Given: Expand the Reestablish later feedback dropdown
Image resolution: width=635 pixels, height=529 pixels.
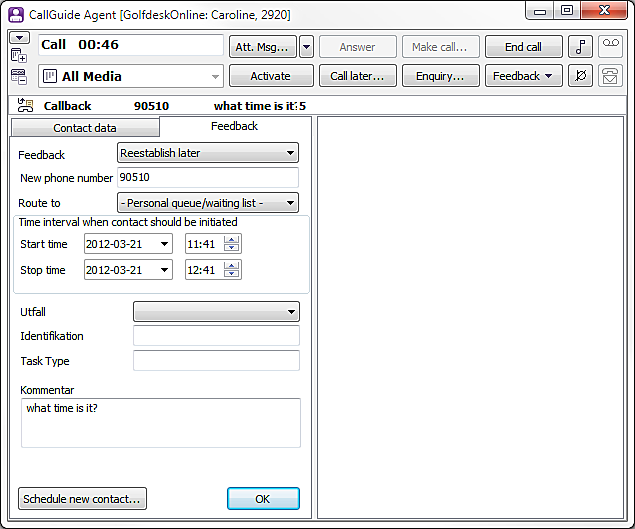Looking at the screenshot, I should click(x=290, y=154).
